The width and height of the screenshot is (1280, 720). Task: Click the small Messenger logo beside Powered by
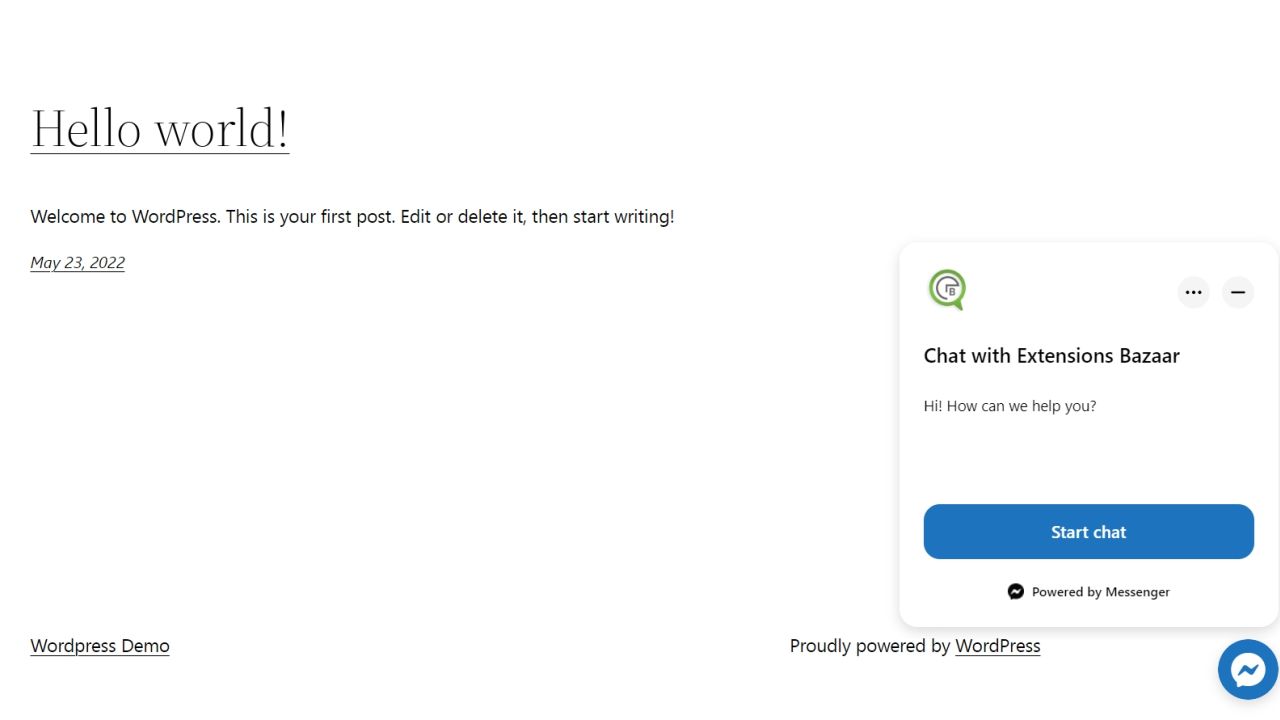1016,592
